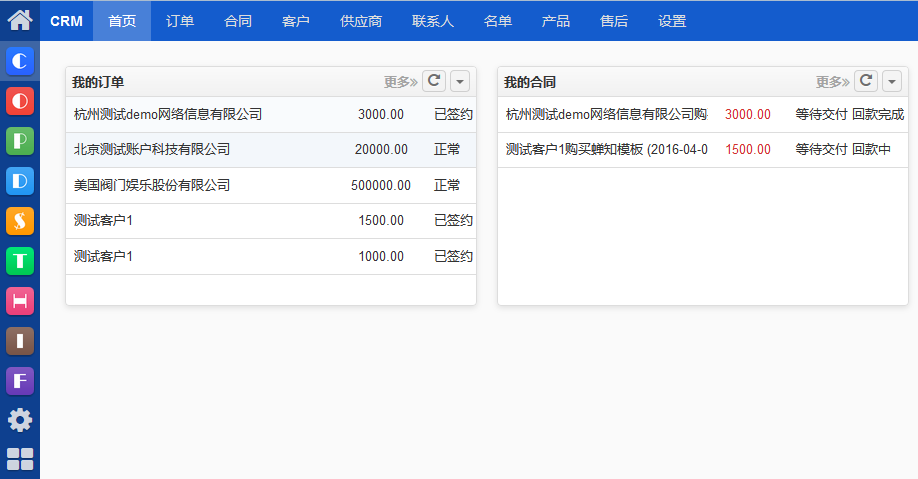Open the blue C app icon
The height and width of the screenshot is (479, 918).
coord(20,61)
